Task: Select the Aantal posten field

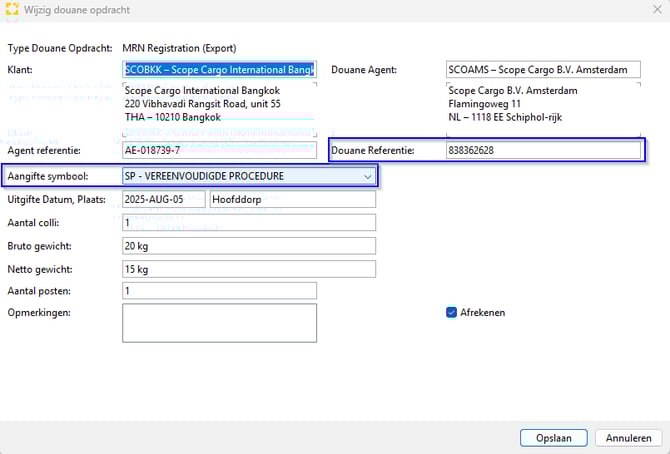Action: [x=219, y=291]
